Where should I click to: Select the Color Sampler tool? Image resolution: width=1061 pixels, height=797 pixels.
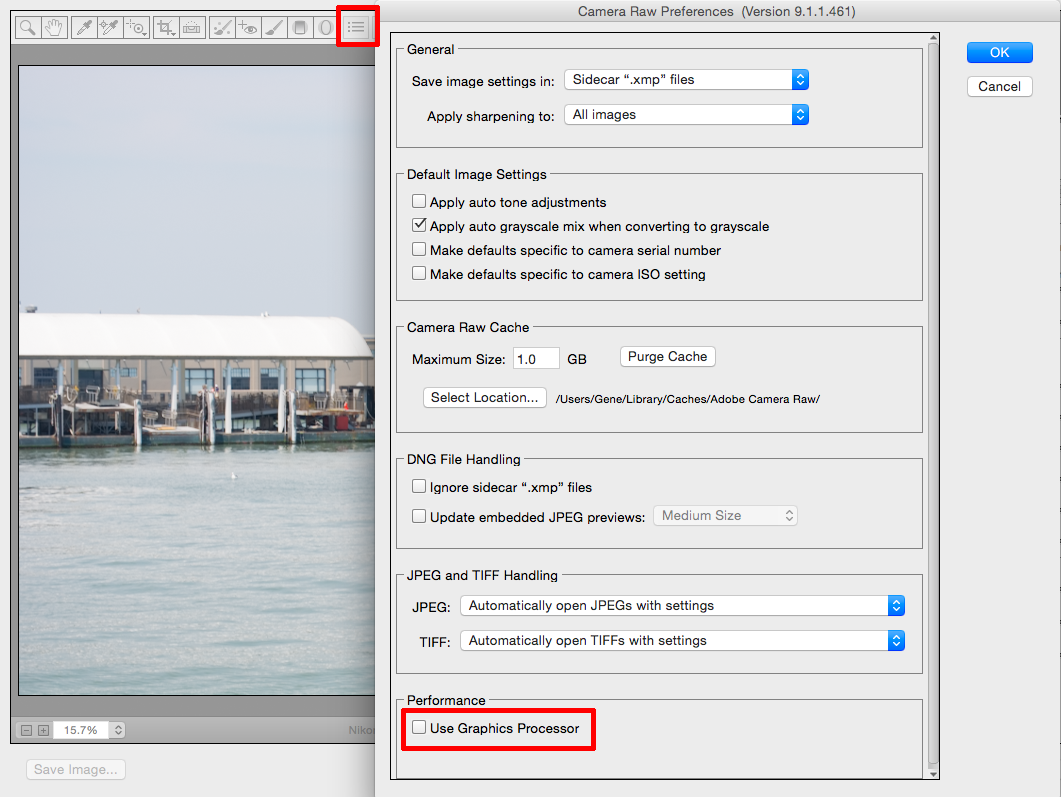pyautogui.click(x=109, y=27)
